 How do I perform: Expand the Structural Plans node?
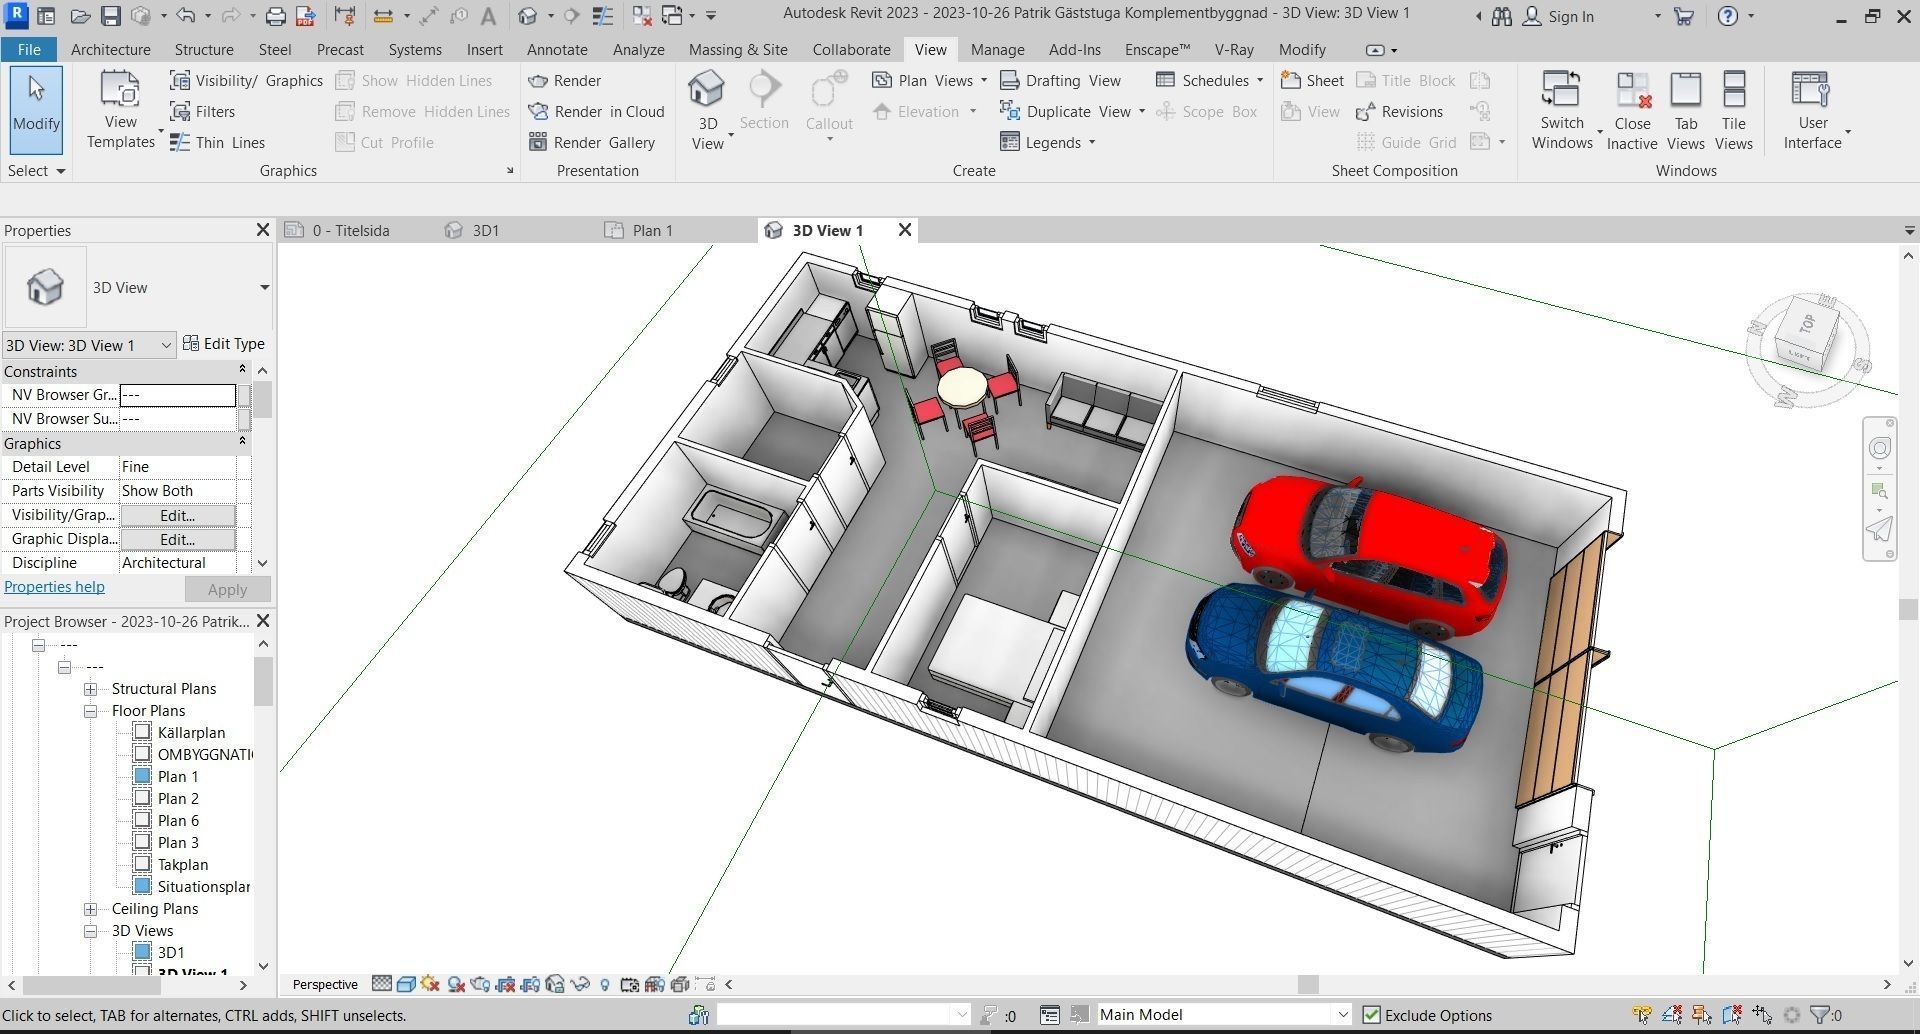pyautogui.click(x=91, y=689)
